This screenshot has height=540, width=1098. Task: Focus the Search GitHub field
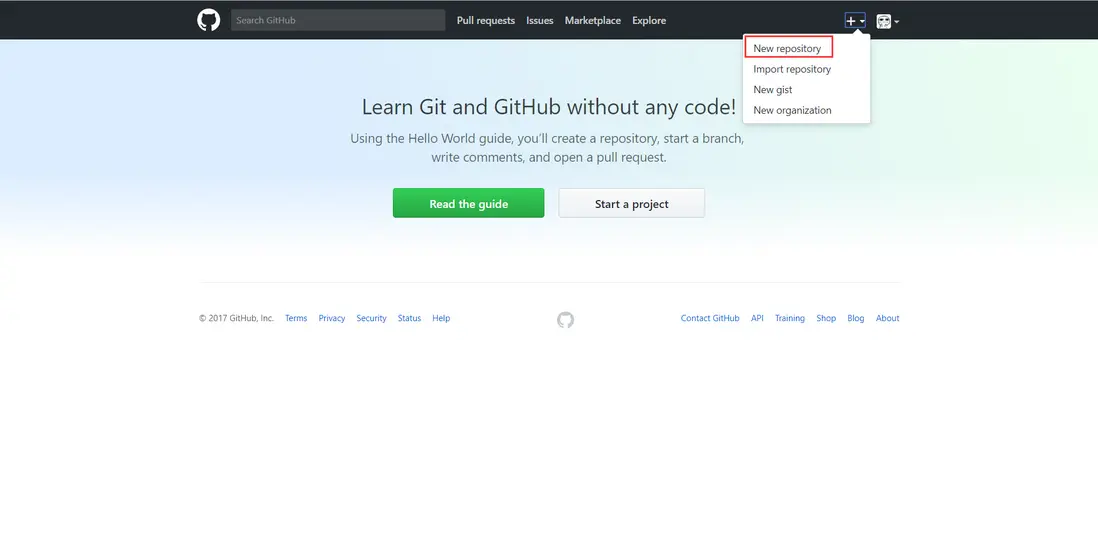[338, 20]
